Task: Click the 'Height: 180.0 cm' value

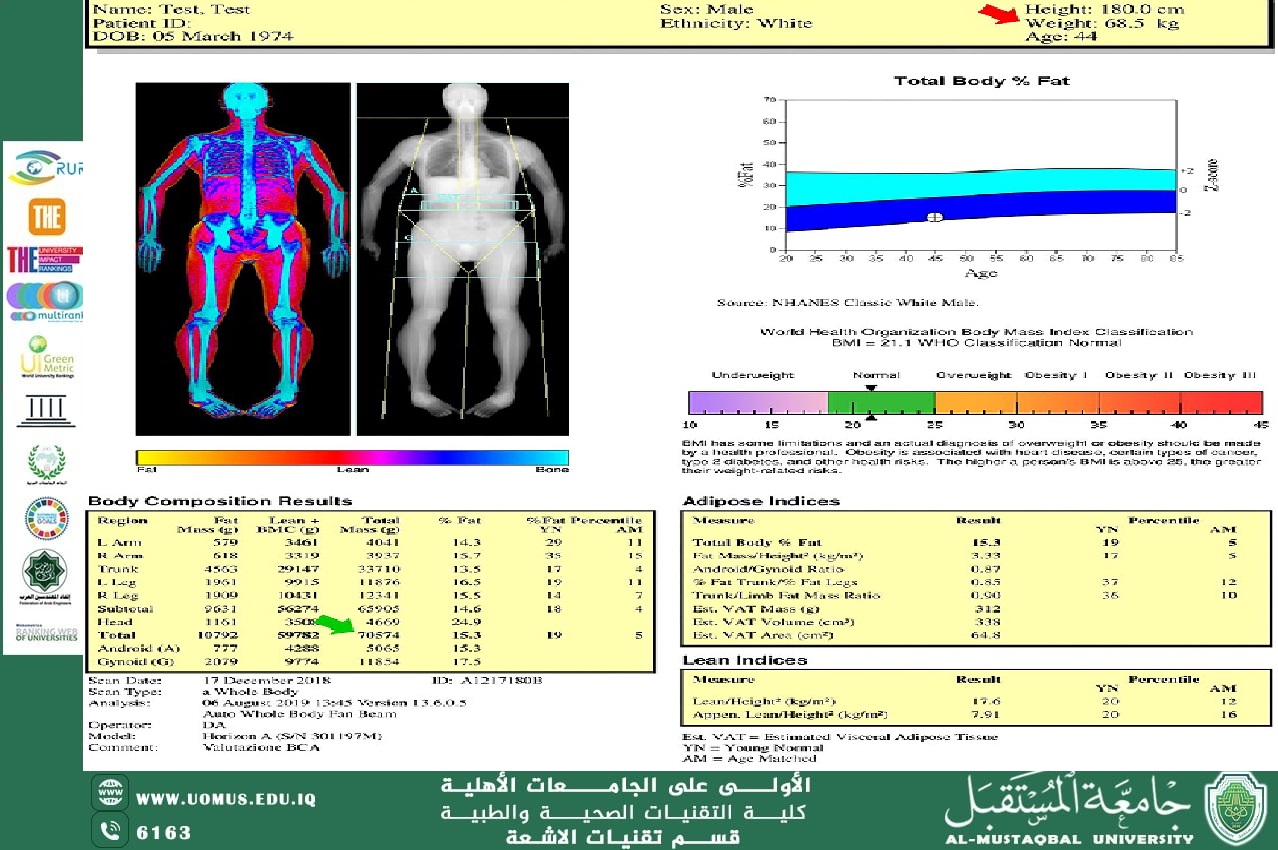Action: pyautogui.click(x=1105, y=9)
